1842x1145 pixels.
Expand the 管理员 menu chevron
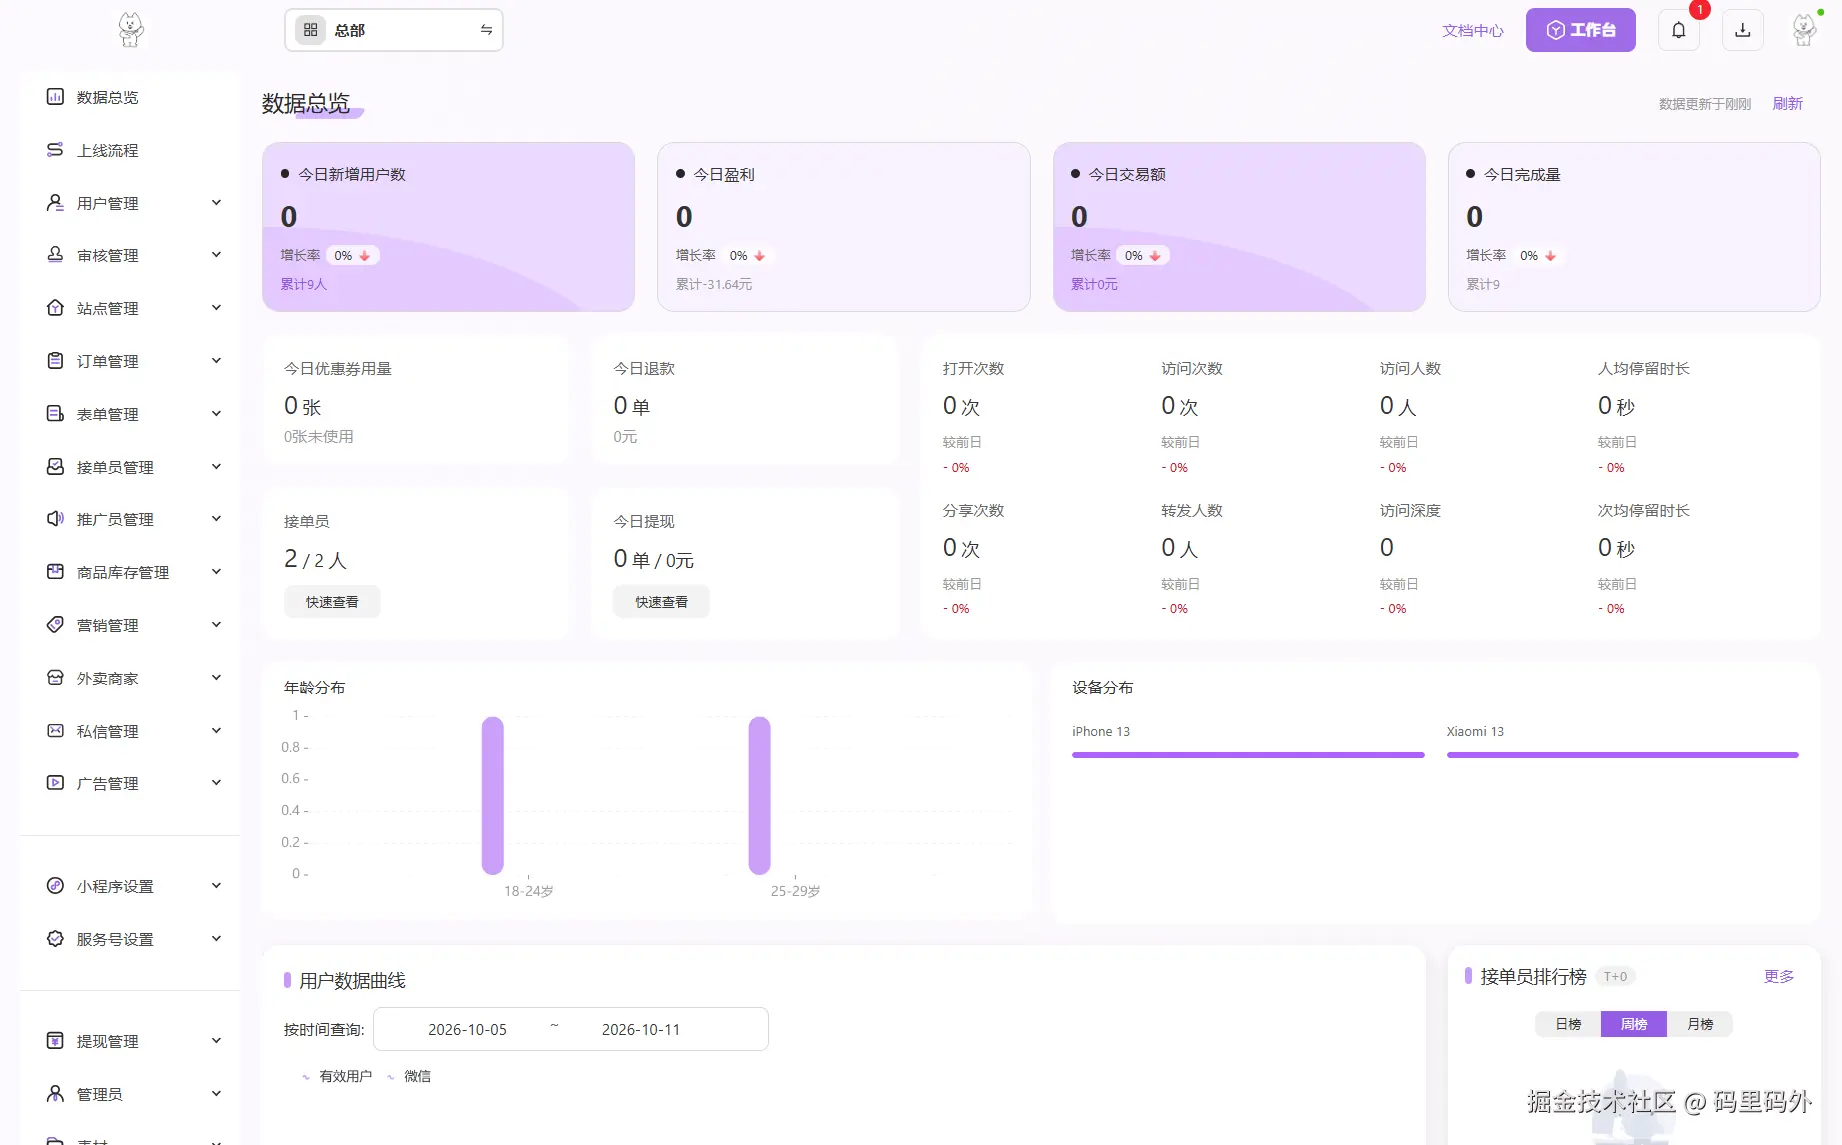(216, 1094)
